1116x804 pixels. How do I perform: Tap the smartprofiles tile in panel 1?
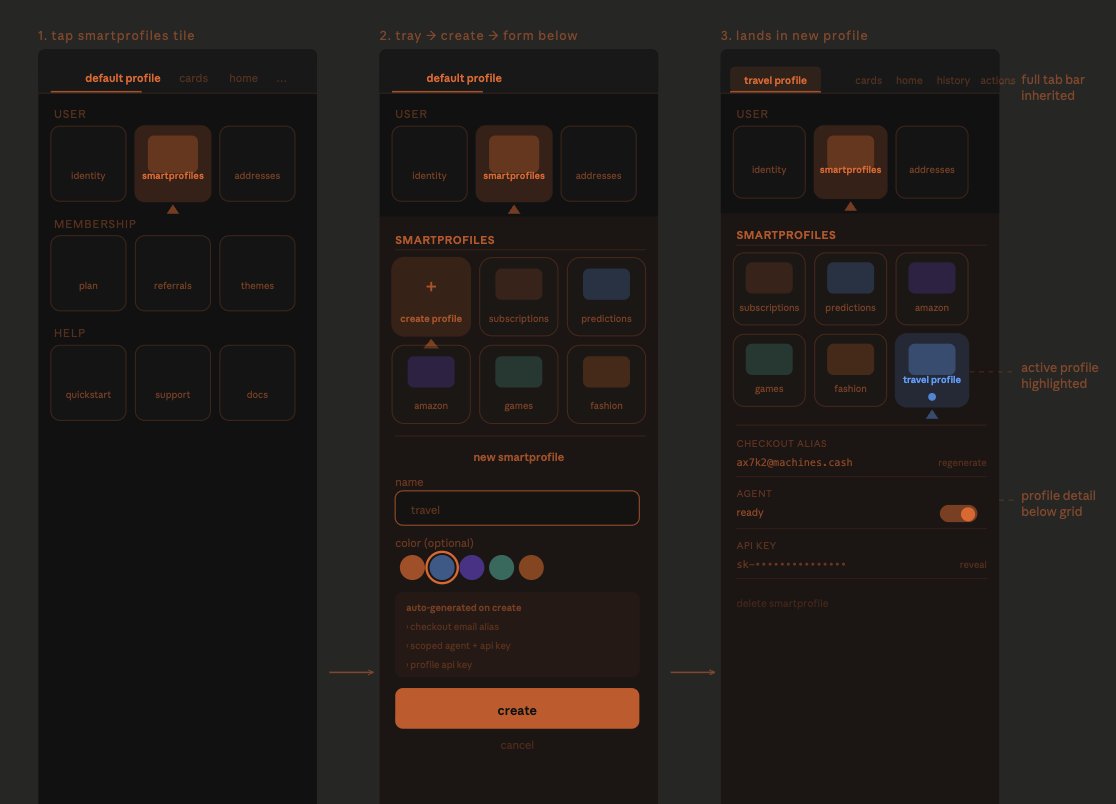click(x=173, y=164)
